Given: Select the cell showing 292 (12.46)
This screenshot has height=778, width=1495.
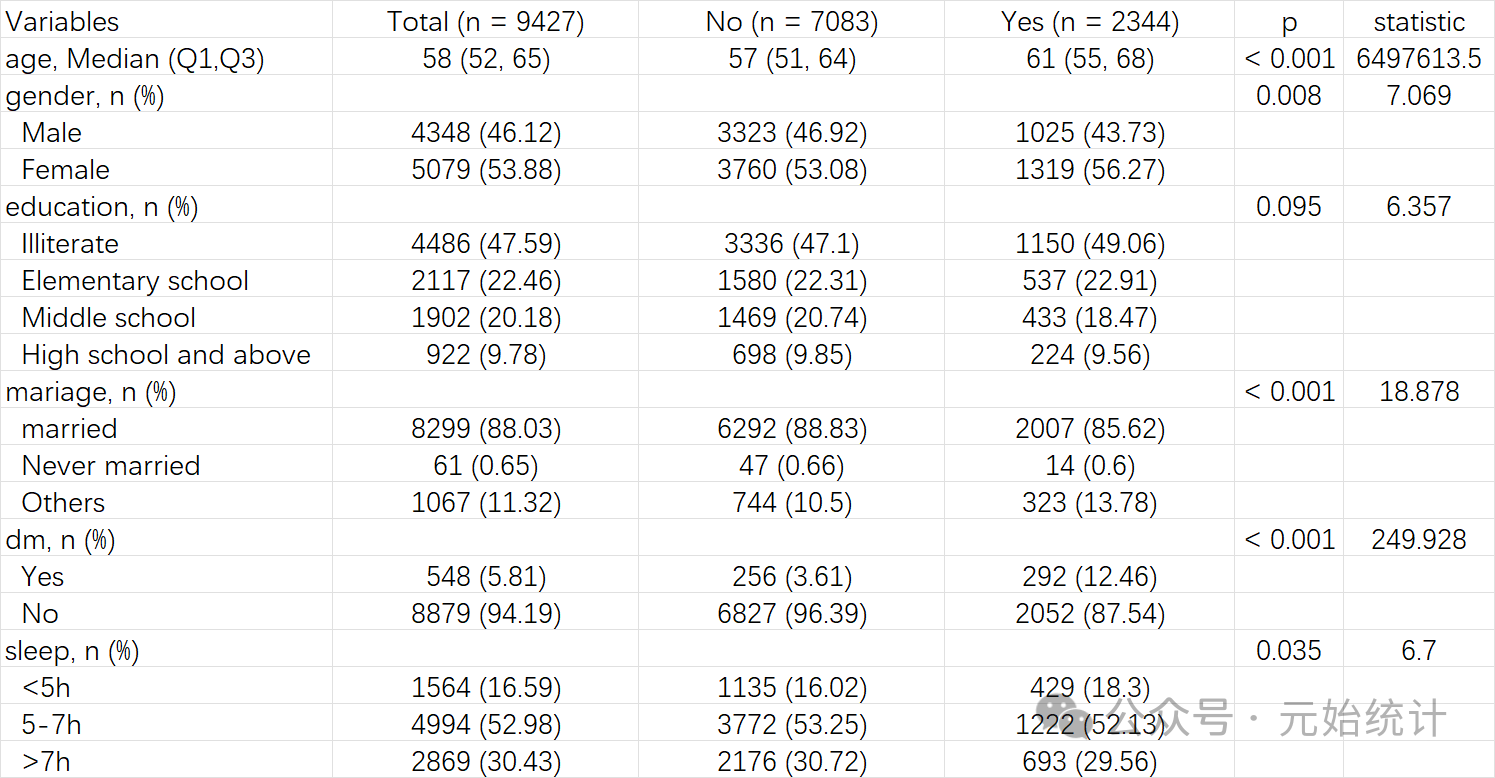Looking at the screenshot, I should point(1089,577).
